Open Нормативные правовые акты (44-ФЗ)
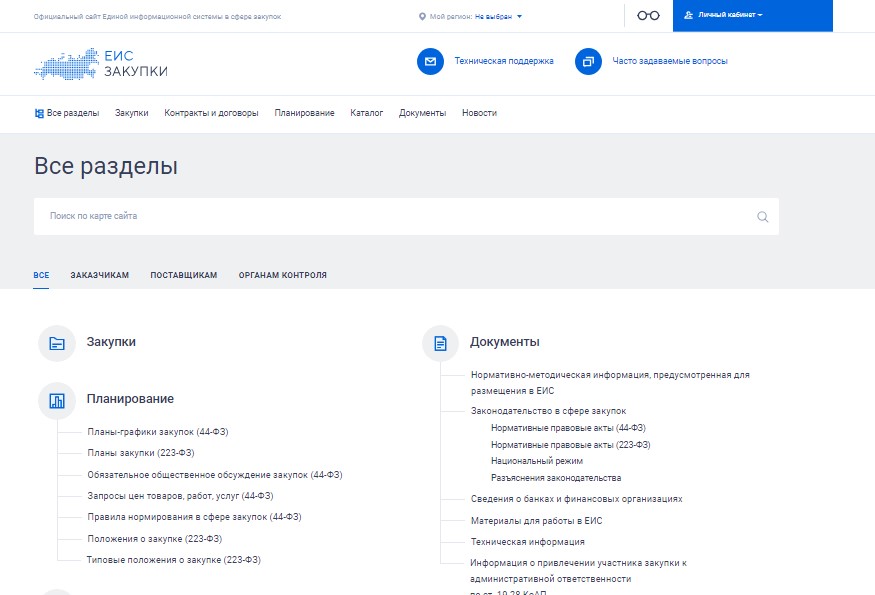875x595 pixels. (x=568, y=428)
